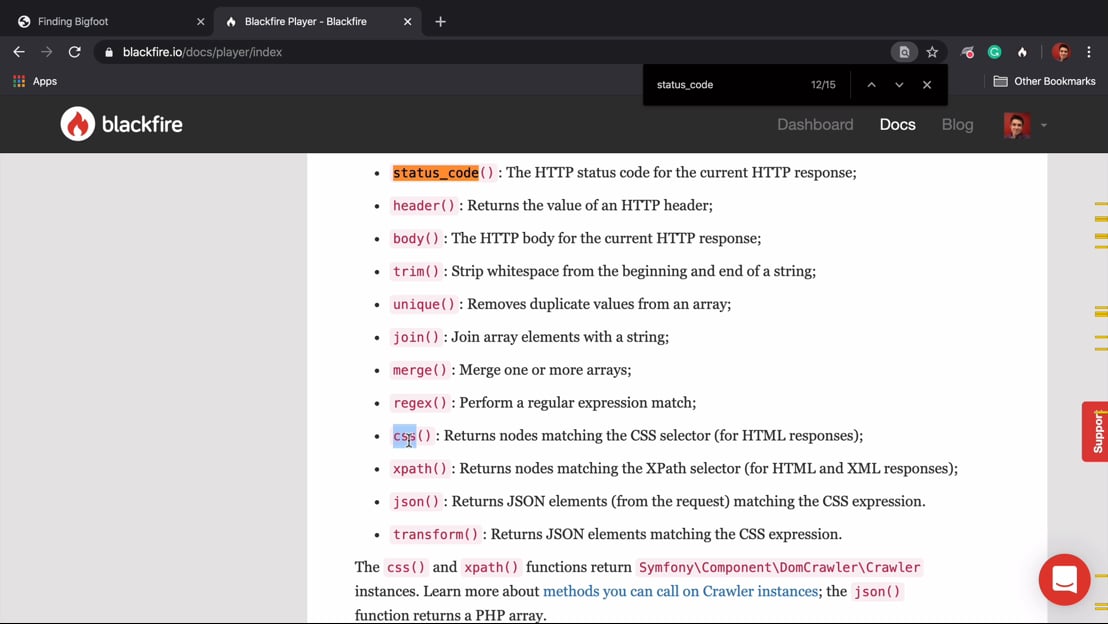Open the Other Bookmarks folder

(x=1044, y=81)
